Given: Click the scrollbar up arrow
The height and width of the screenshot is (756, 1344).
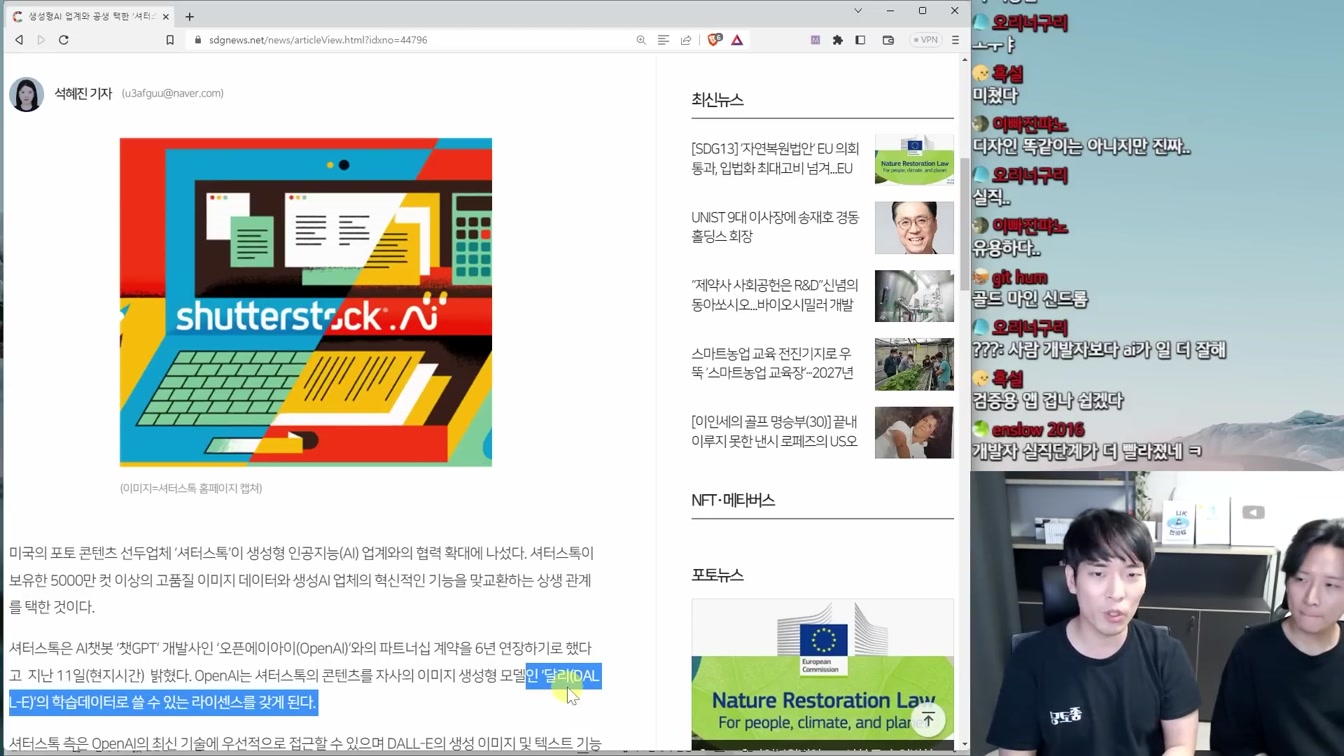Looking at the screenshot, I should point(965,59).
